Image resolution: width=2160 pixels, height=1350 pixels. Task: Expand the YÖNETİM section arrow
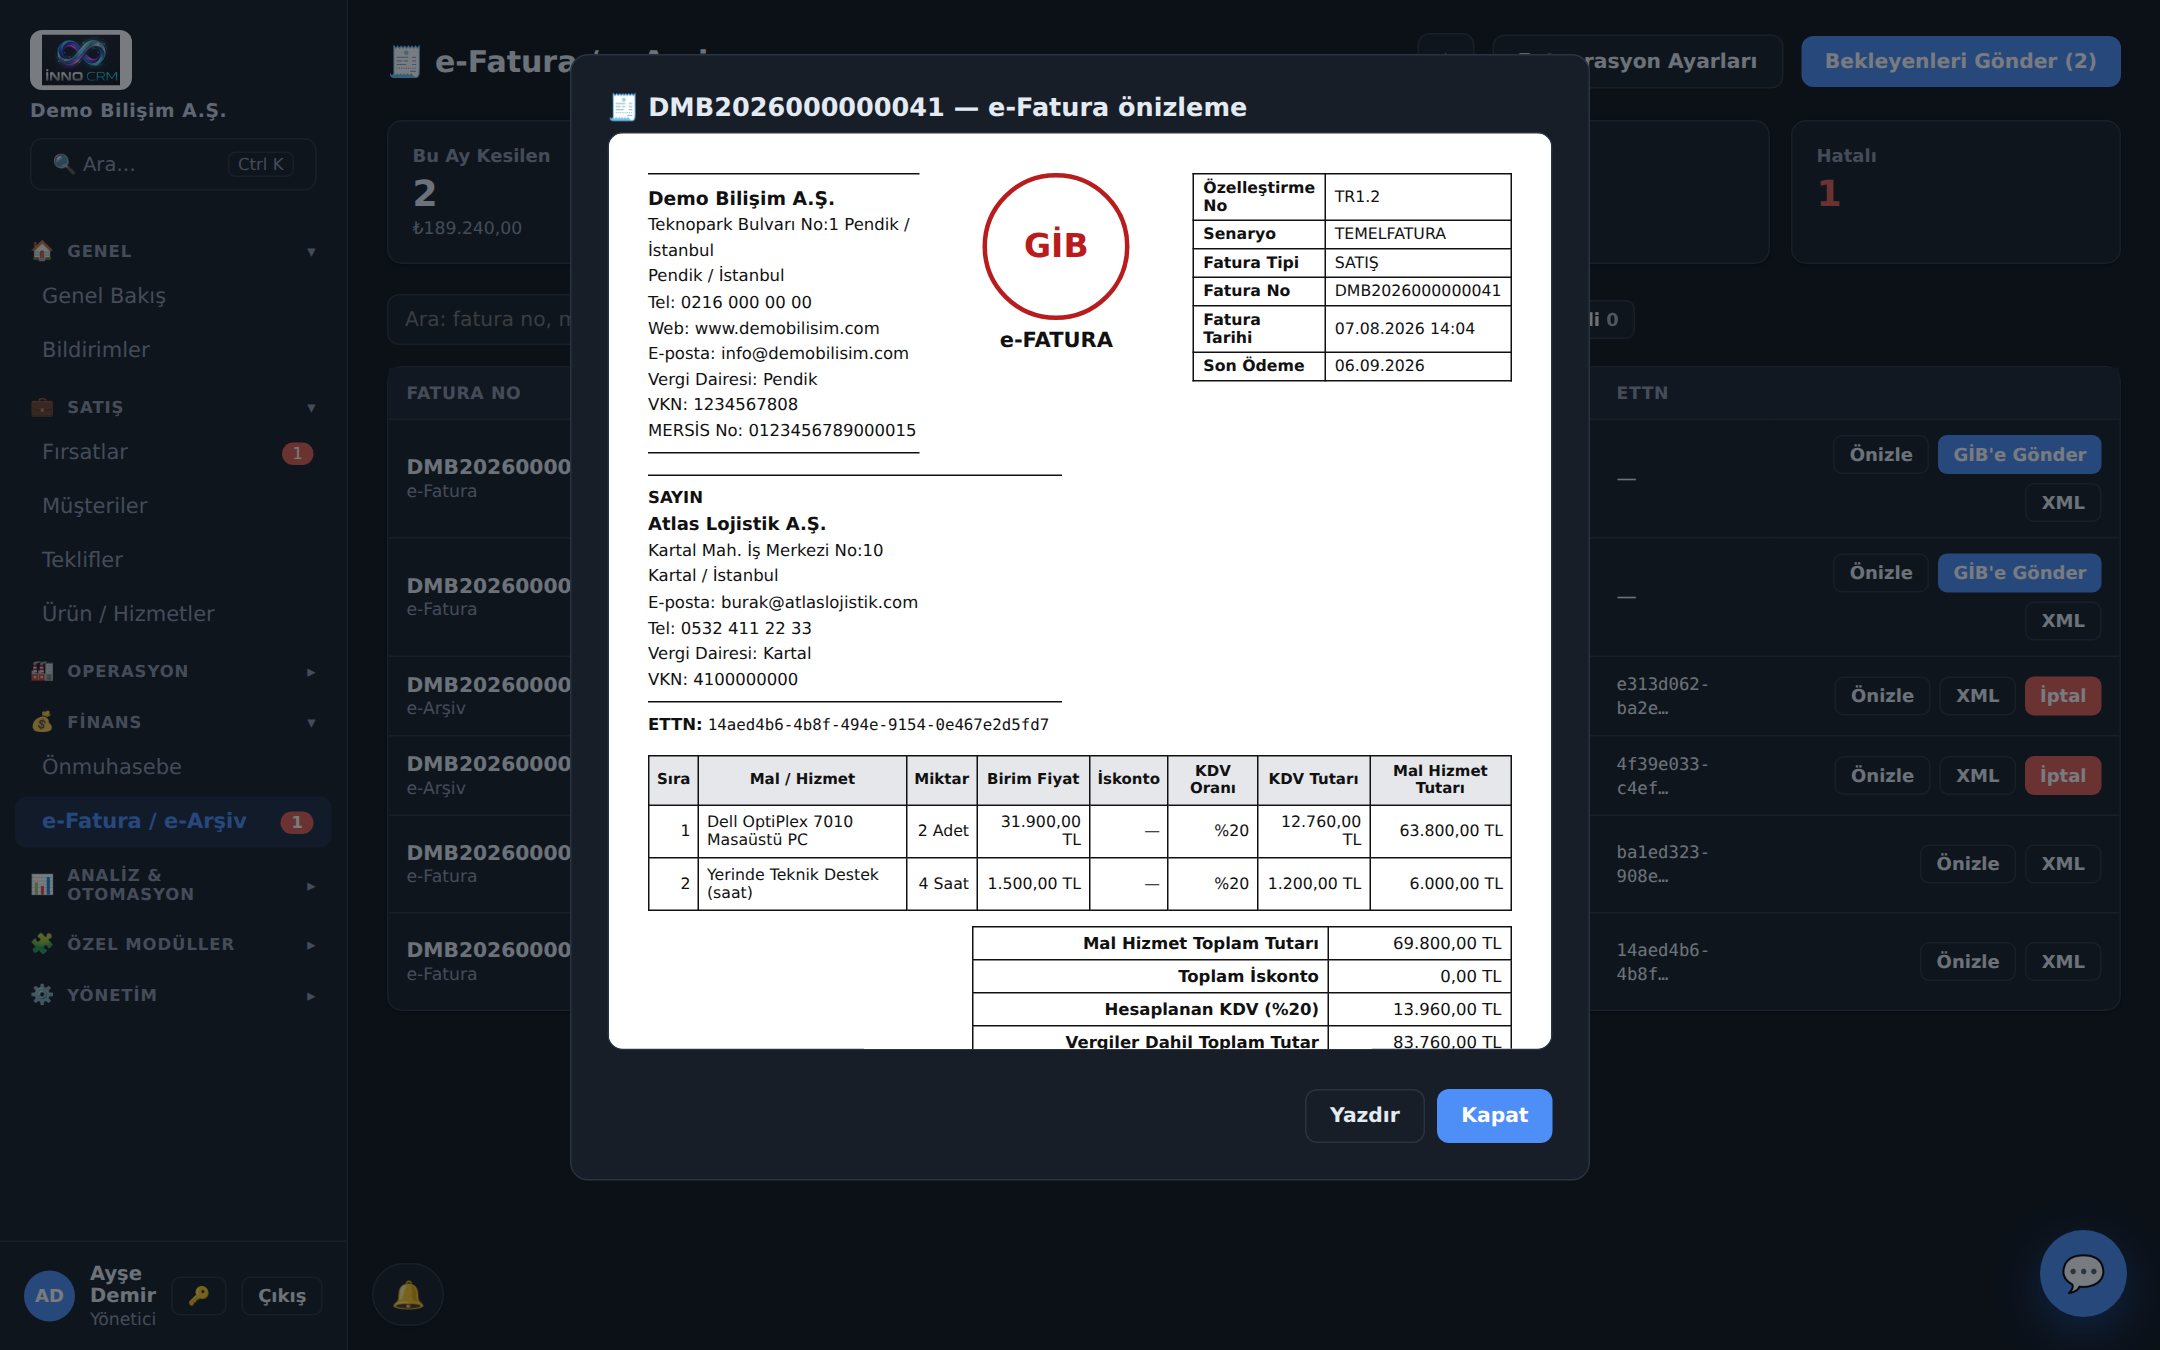click(x=311, y=996)
